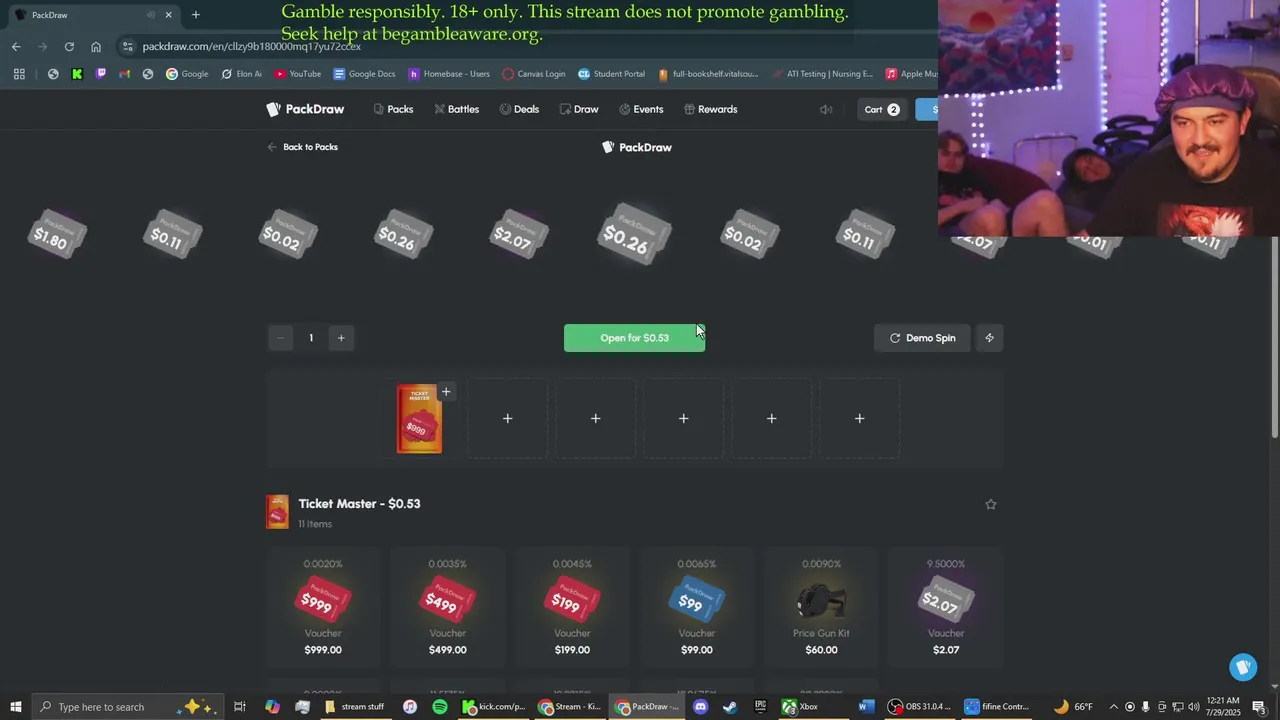Go to the Events page
Viewport: 1280px width, 720px height.
tap(641, 109)
